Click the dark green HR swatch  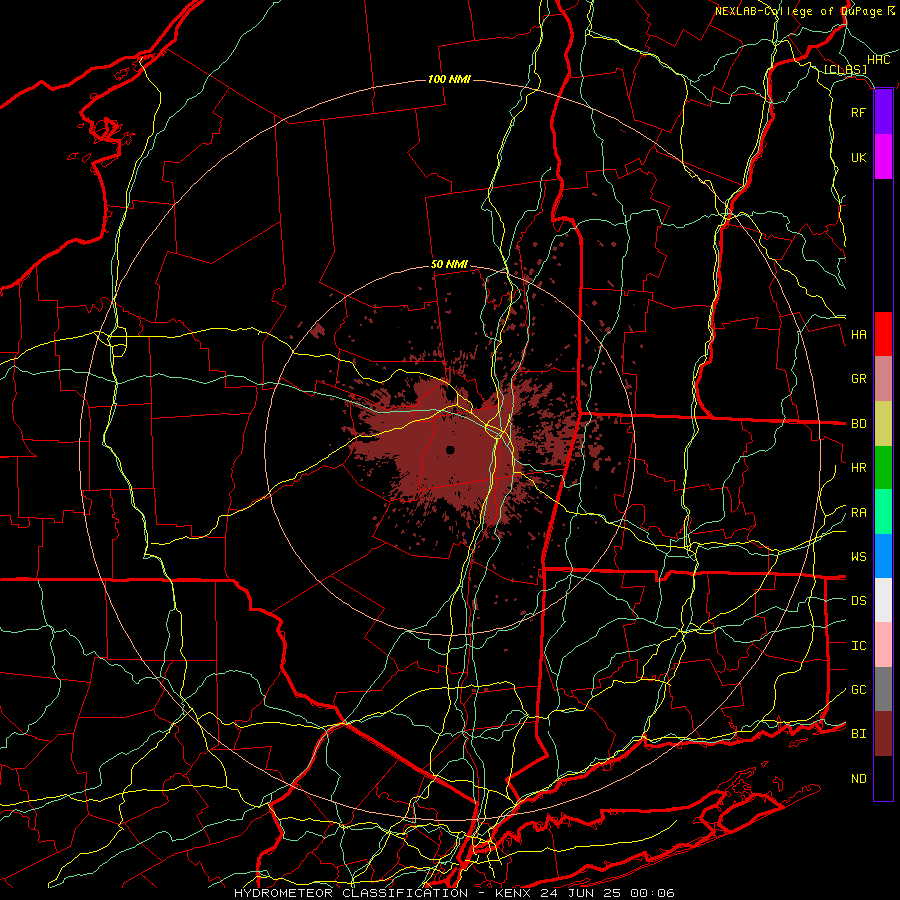[883, 468]
